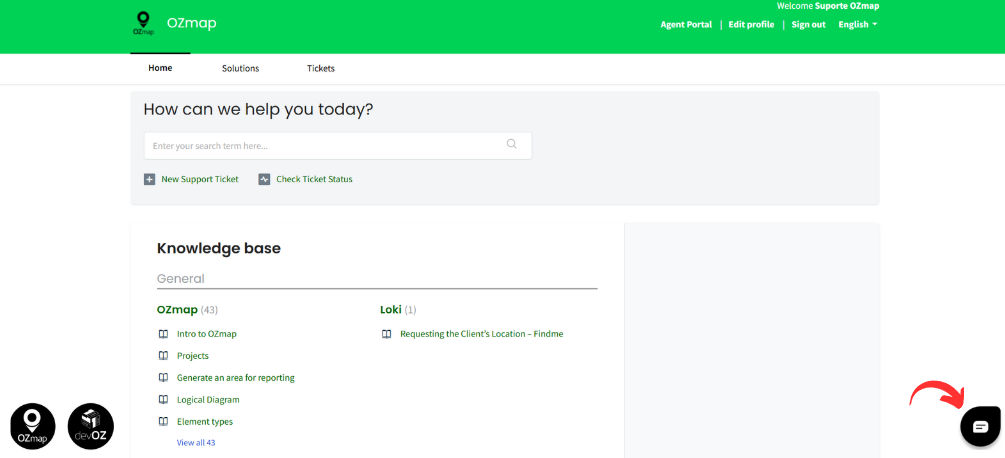Click New Support Ticket link
This screenshot has height=458, width=1005.
(199, 179)
